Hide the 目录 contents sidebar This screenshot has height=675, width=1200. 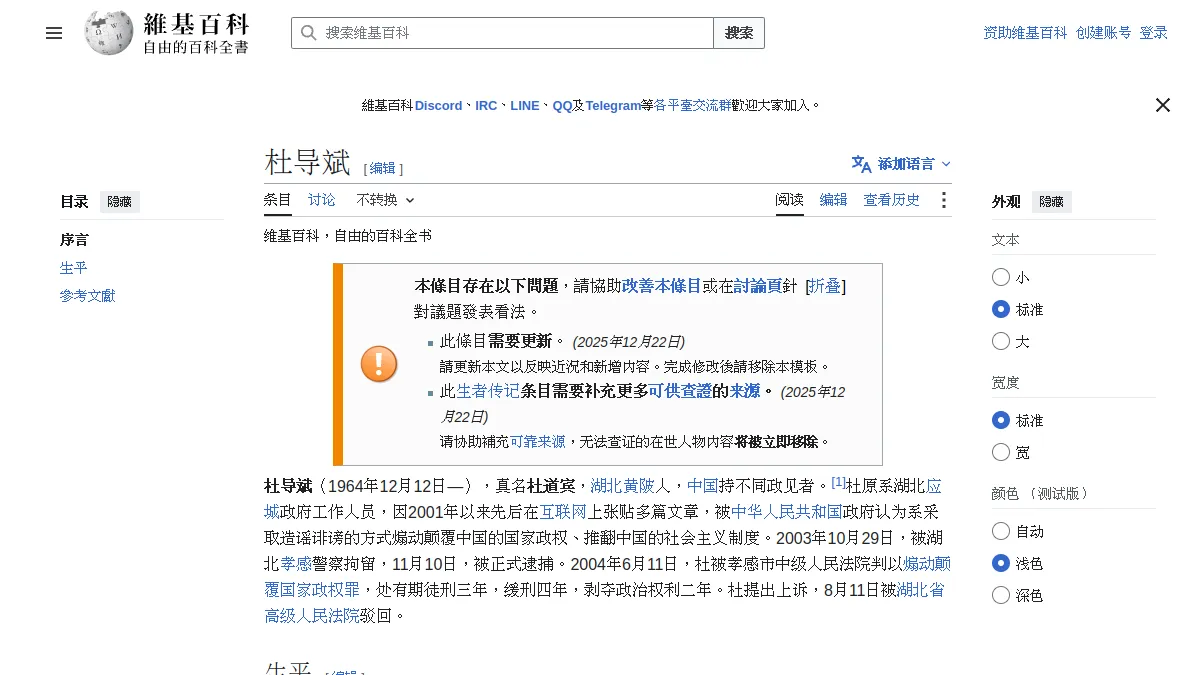click(120, 202)
